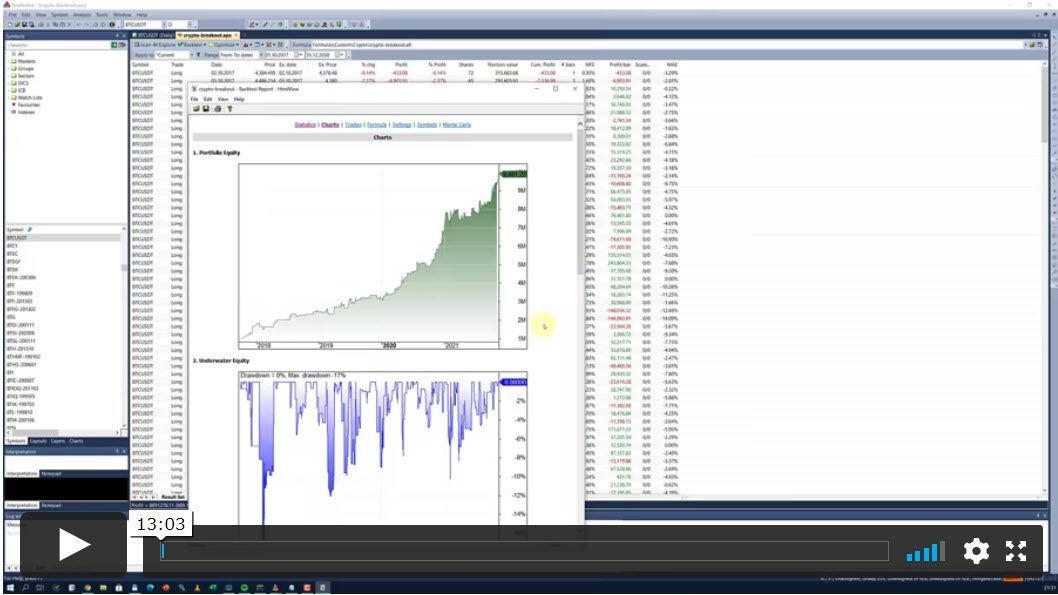Click the New document toolbar icon
This screenshot has height=595, width=1058.
point(9,24)
